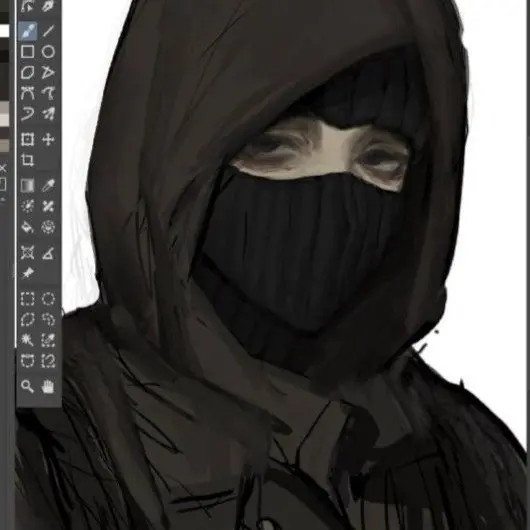Select the Bezier Curve tool
The image size is (530, 530).
[27, 93]
